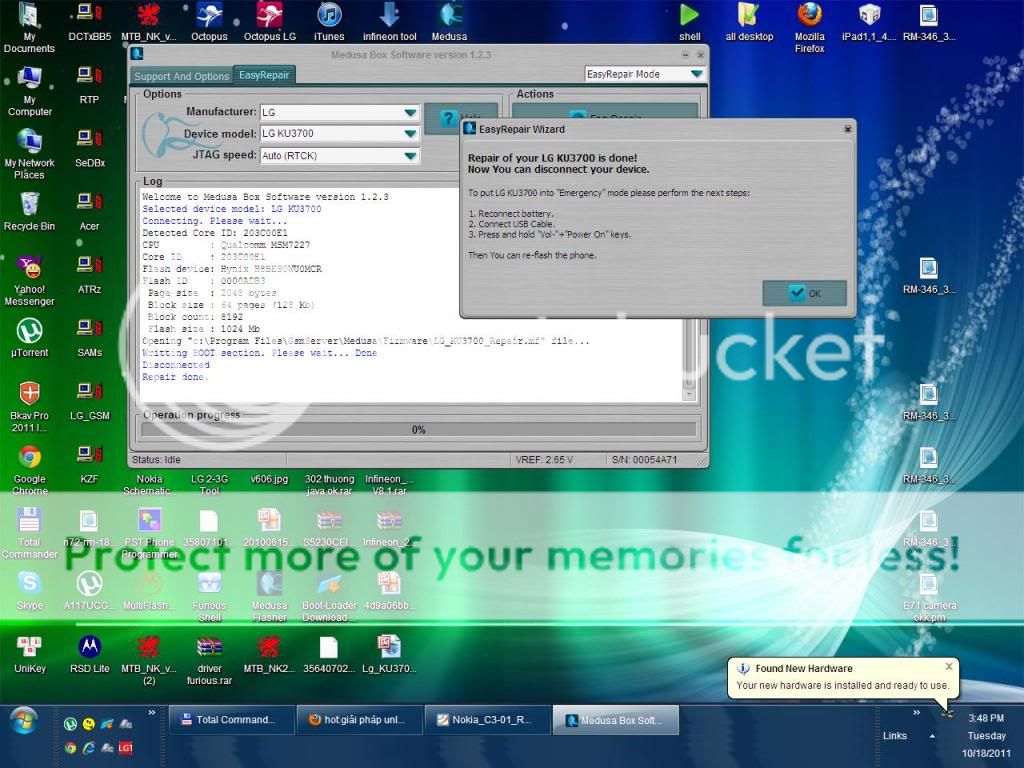Open the DCTxBB5 desktop icon

point(89,22)
